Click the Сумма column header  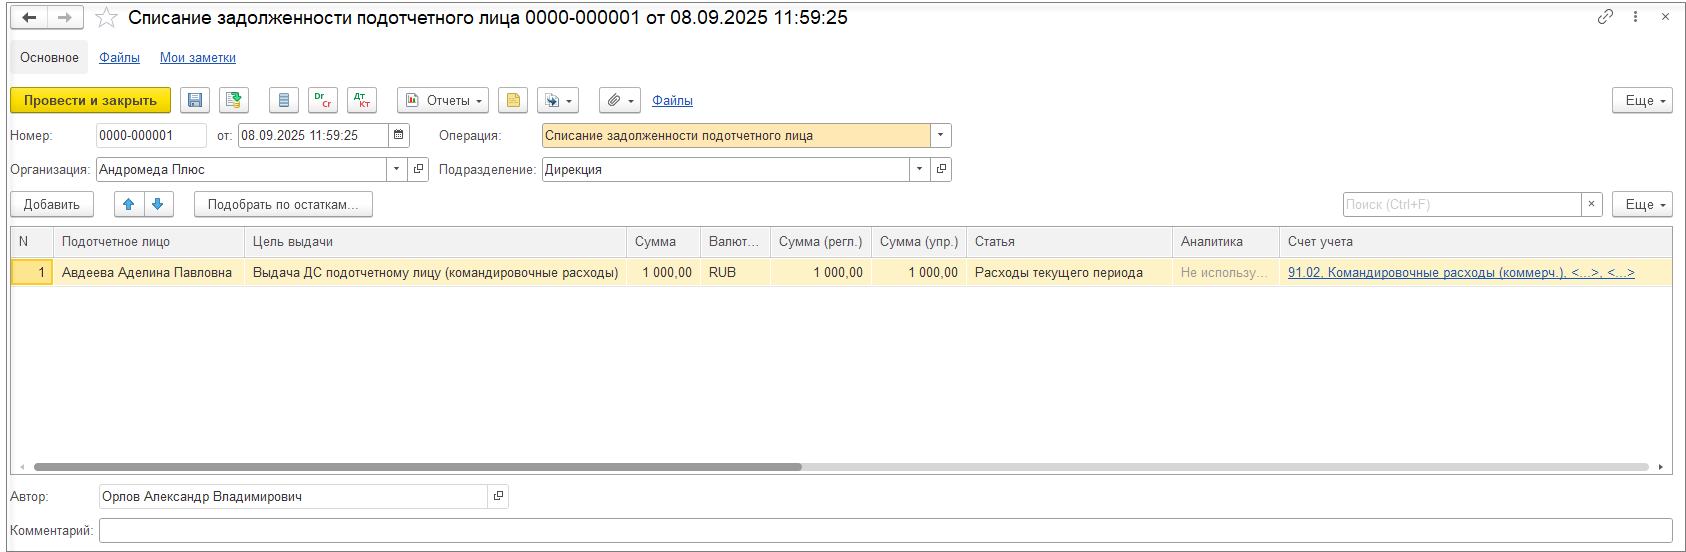pyautogui.click(x=664, y=241)
